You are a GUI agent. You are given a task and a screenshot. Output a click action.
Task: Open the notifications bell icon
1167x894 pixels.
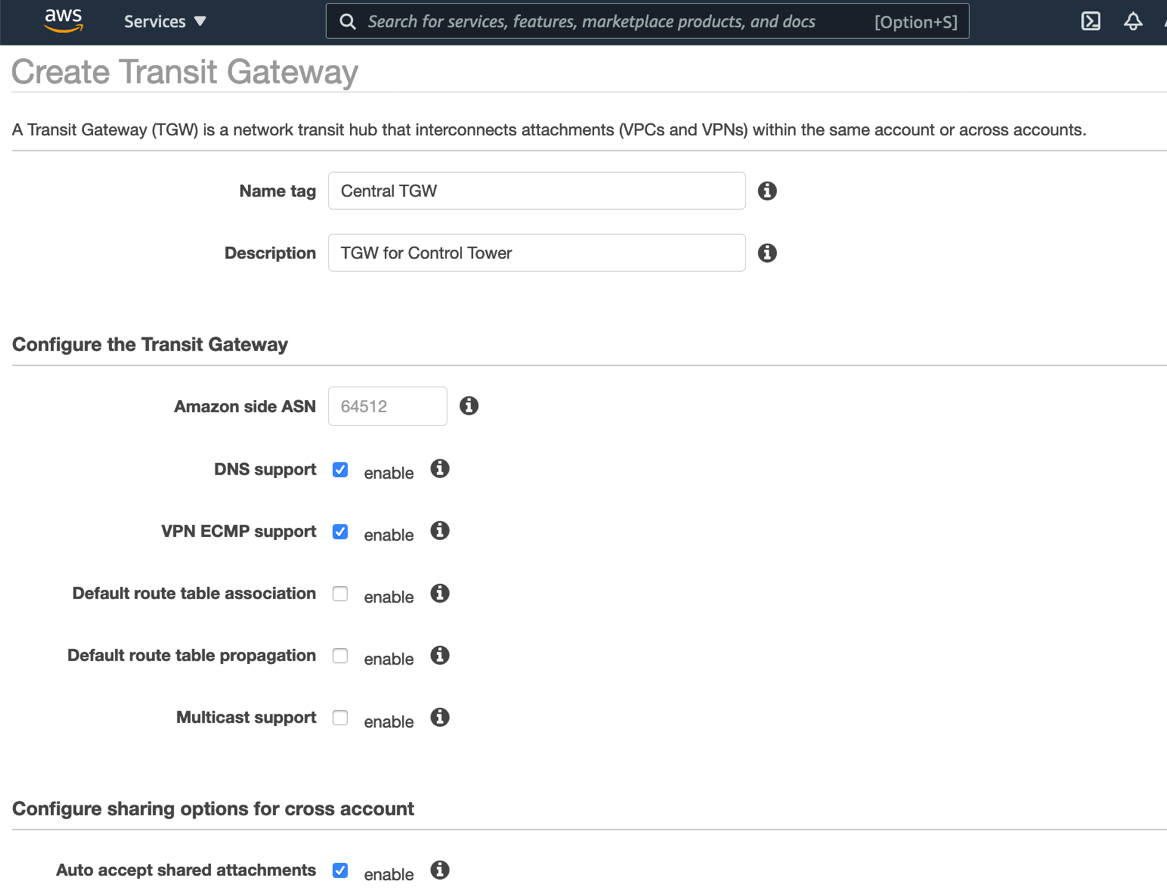point(1133,20)
